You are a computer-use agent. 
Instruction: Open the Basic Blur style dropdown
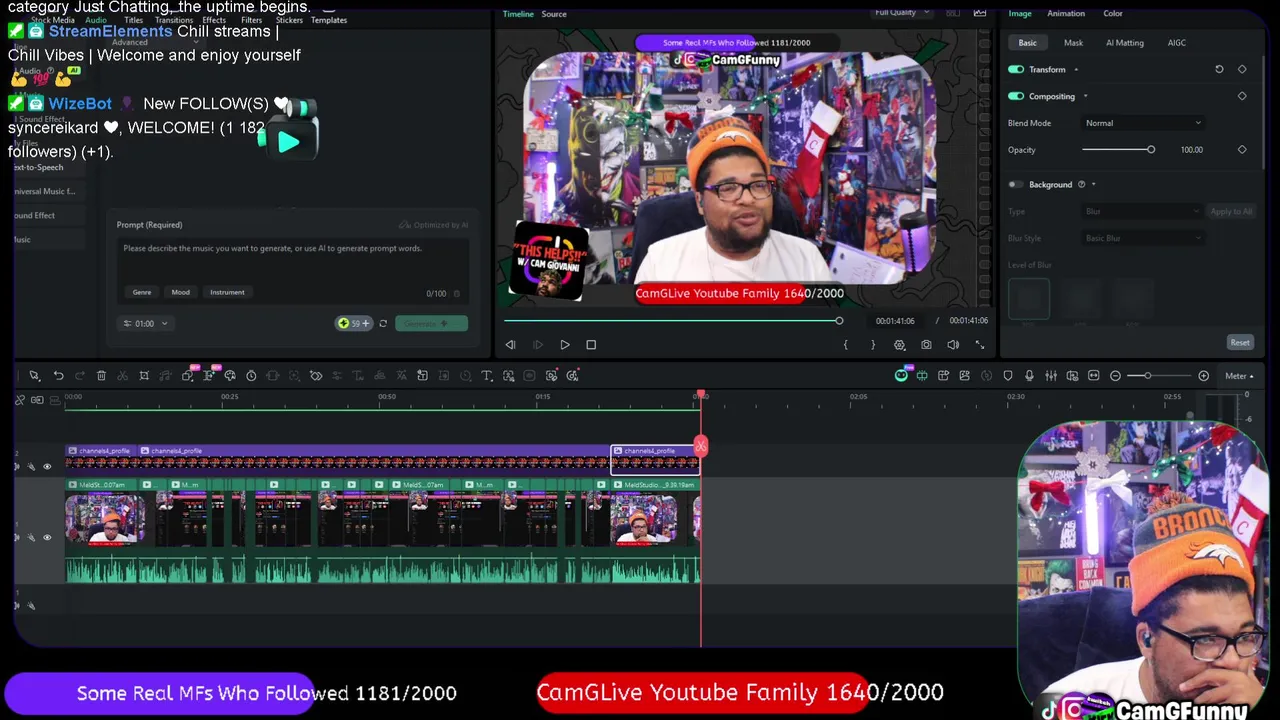pos(1143,238)
